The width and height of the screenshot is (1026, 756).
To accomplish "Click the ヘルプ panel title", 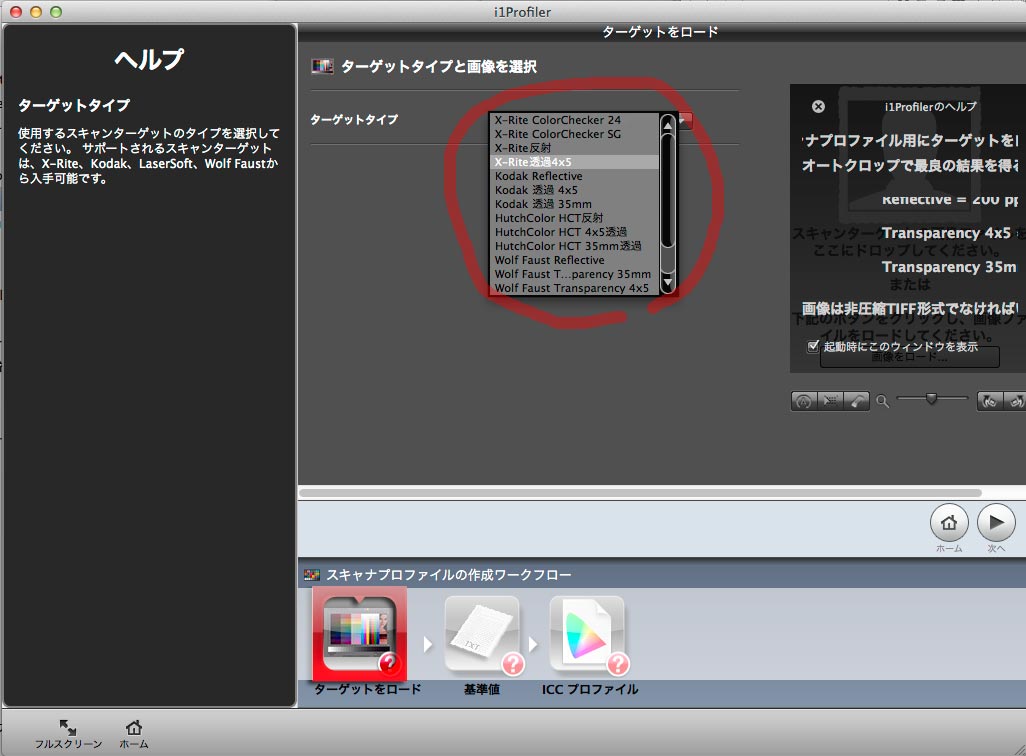I will [149, 60].
